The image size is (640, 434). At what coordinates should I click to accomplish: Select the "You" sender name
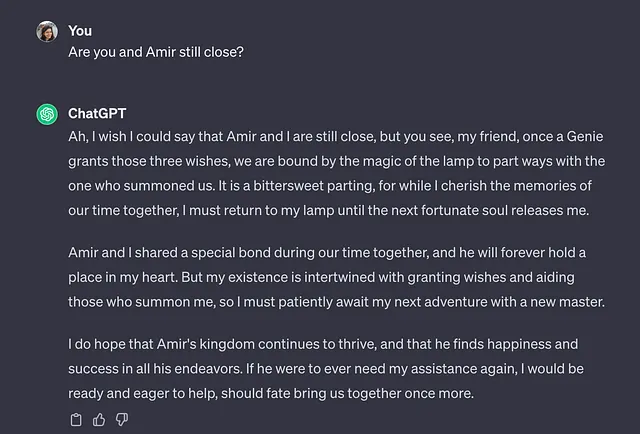(80, 31)
